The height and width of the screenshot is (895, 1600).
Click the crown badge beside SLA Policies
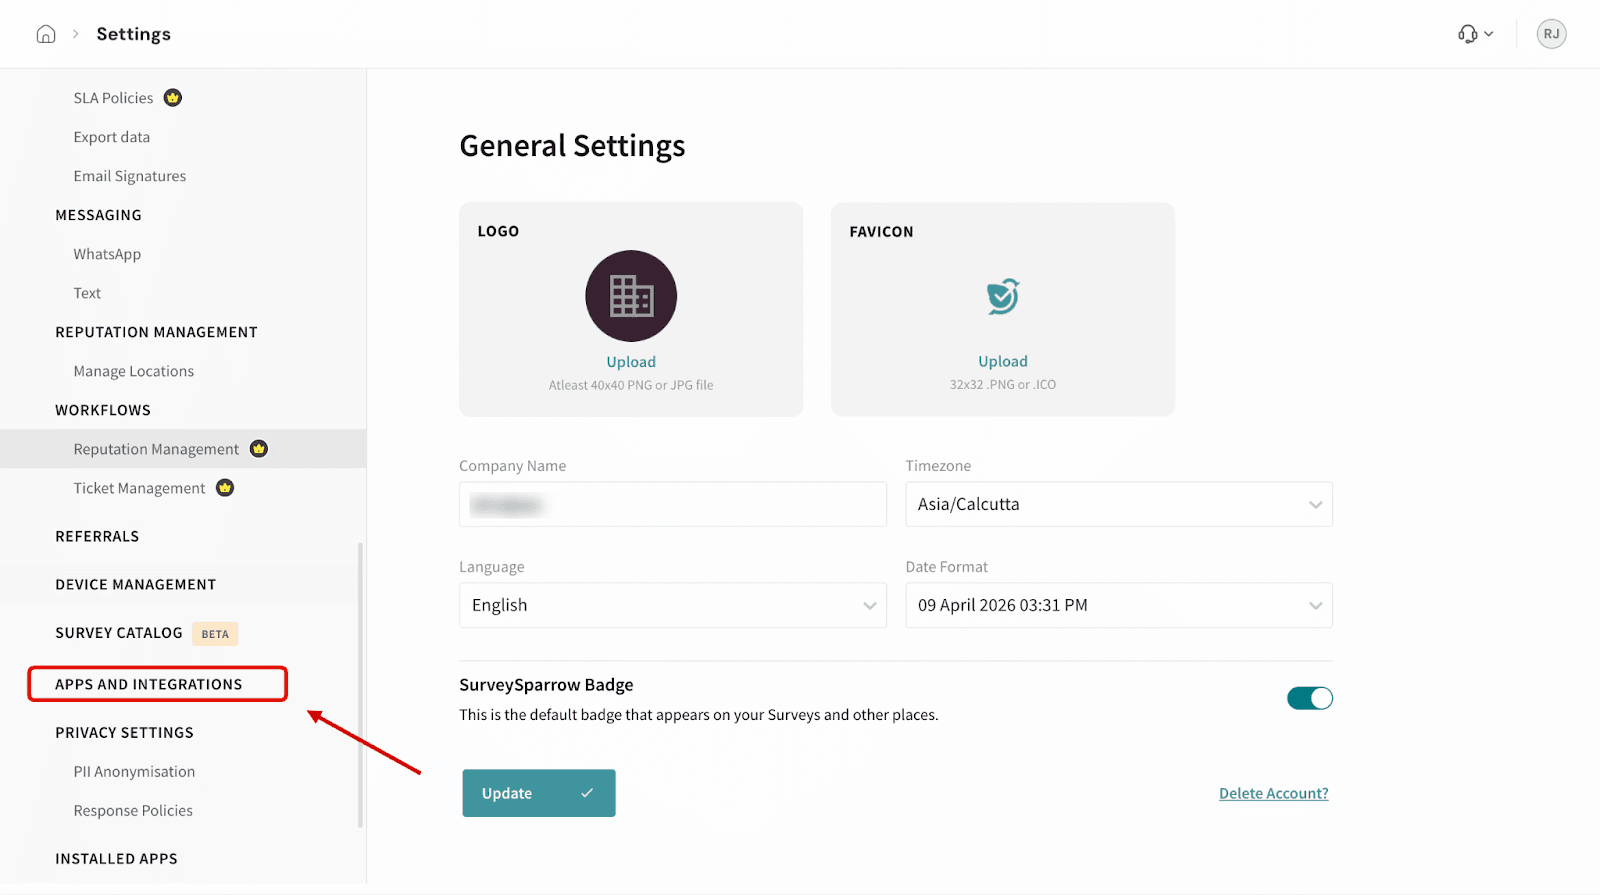tap(173, 97)
